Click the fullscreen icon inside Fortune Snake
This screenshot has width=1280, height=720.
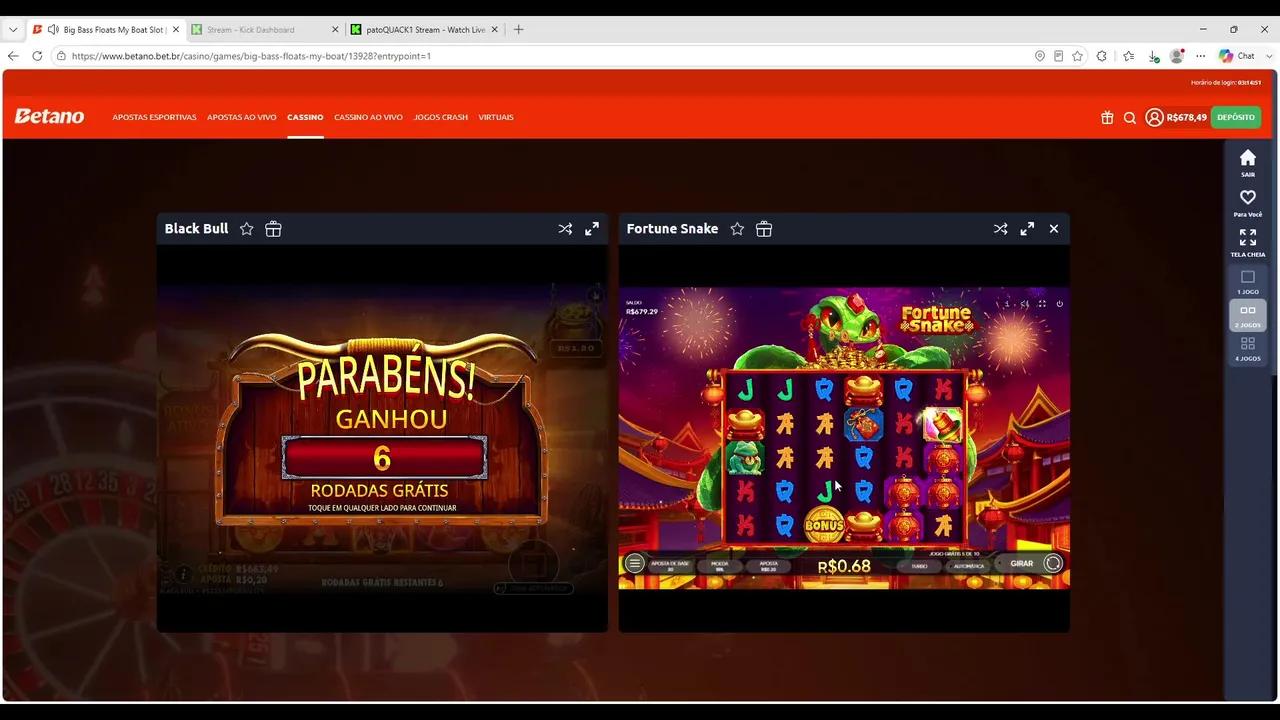tap(1042, 303)
